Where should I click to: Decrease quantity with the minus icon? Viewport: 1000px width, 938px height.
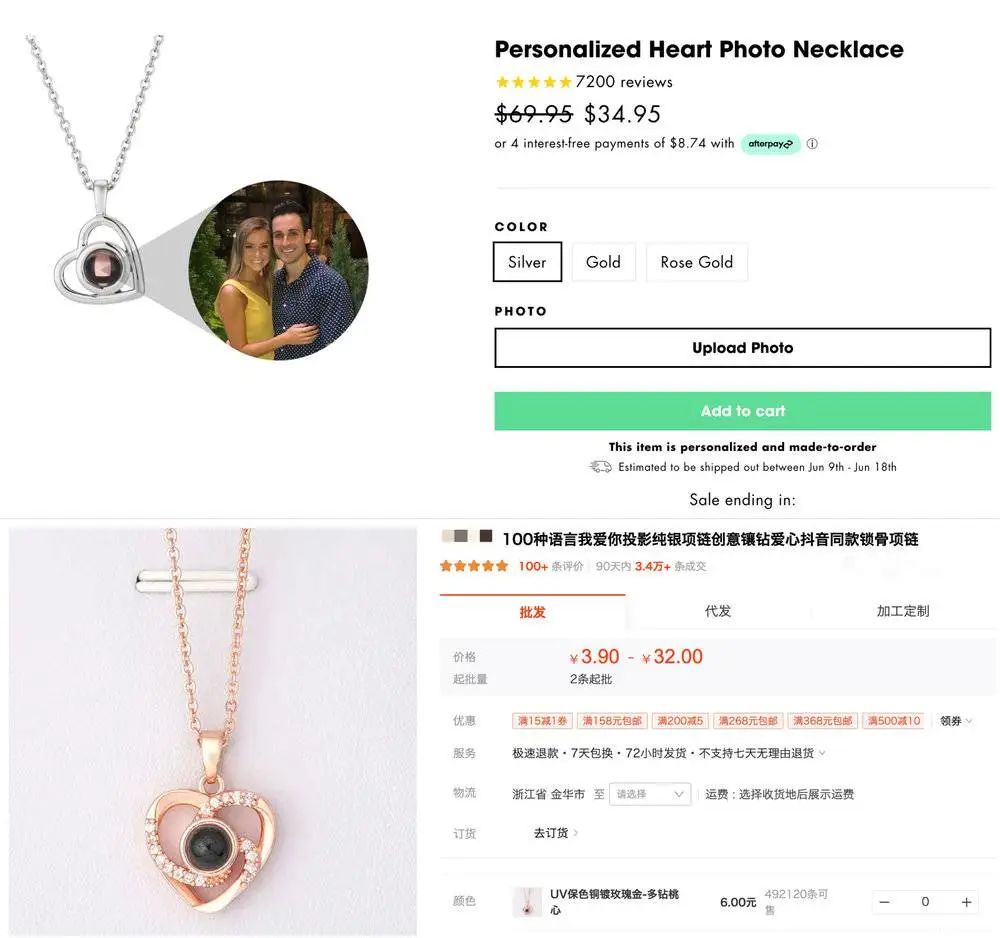click(884, 902)
